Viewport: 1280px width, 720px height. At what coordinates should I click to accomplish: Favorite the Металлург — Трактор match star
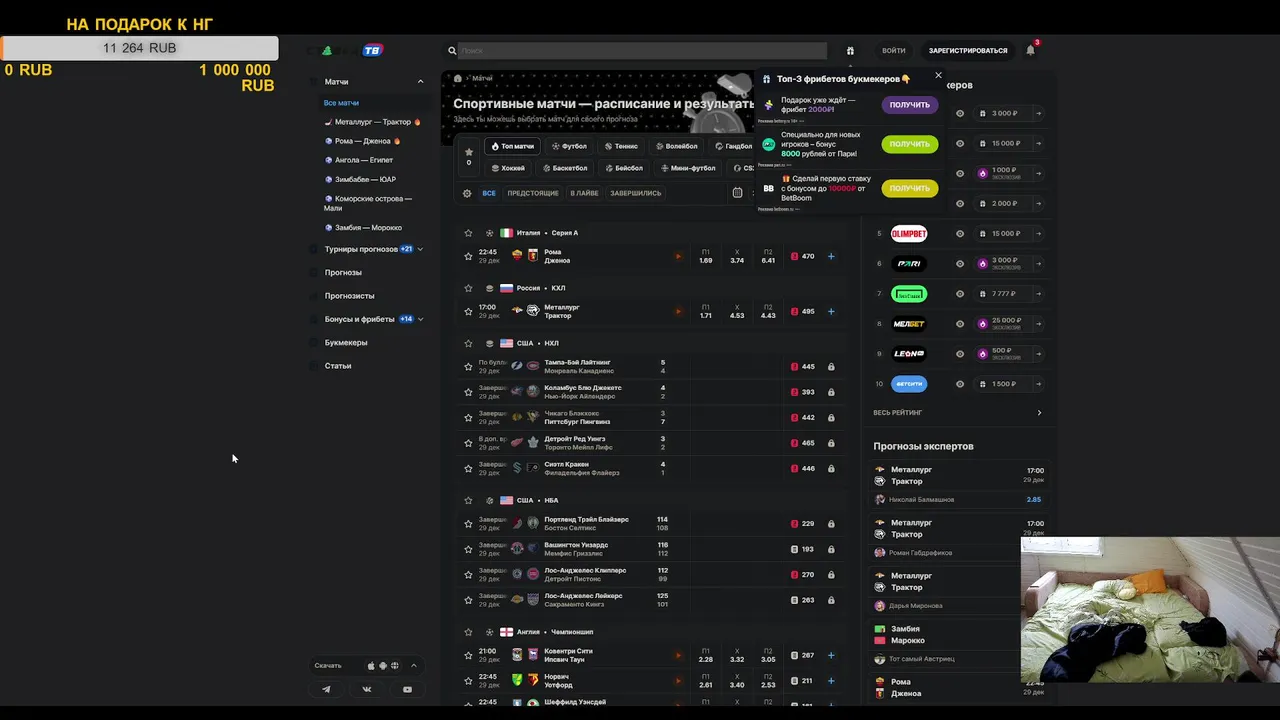(468, 311)
